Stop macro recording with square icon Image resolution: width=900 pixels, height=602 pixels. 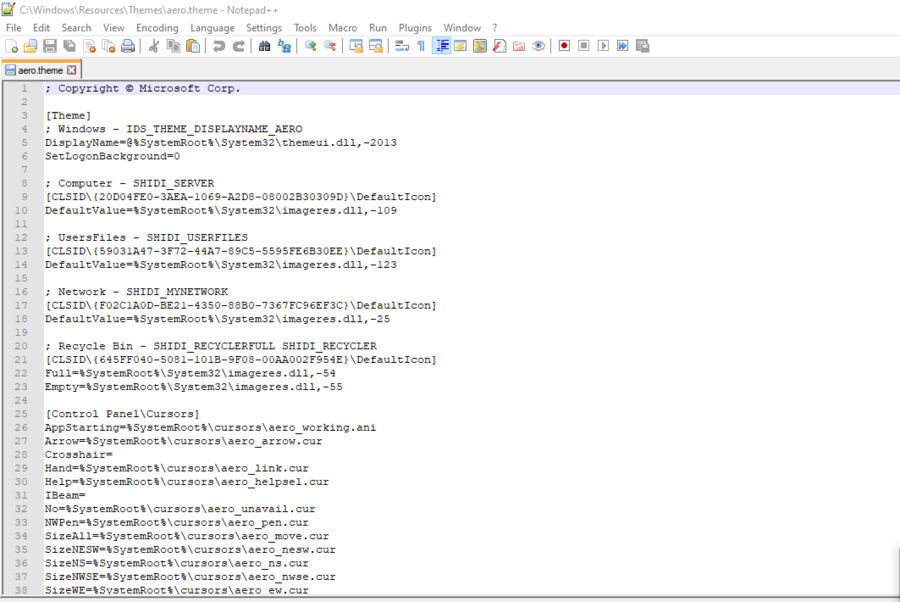(x=584, y=46)
